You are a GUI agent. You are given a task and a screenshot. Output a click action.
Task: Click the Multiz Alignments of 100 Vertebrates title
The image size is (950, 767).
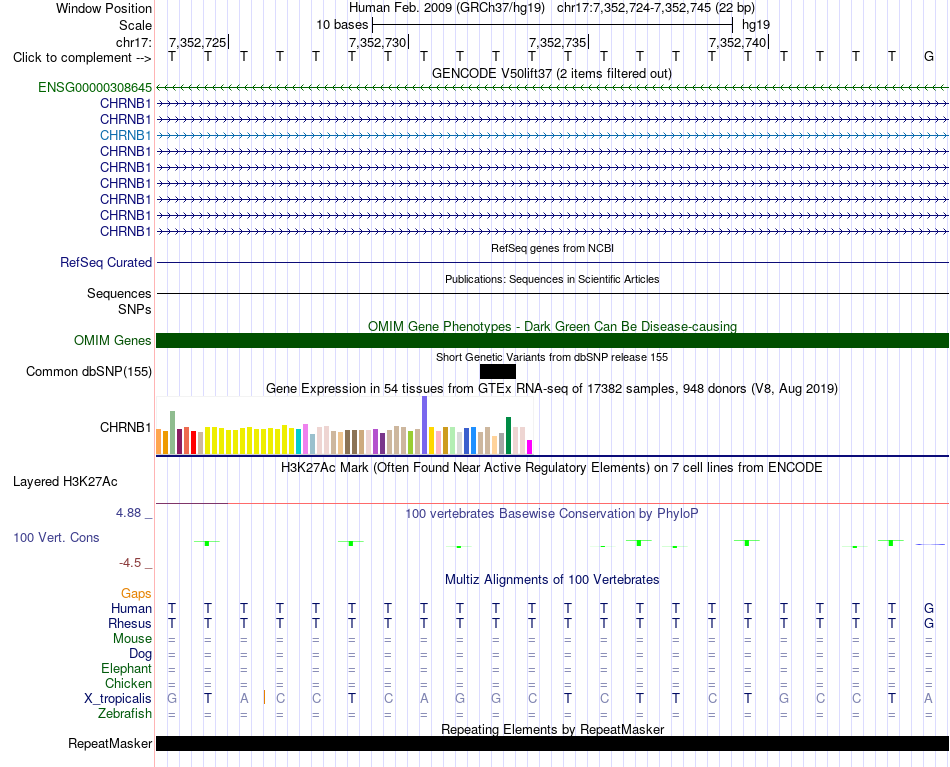pos(552,579)
